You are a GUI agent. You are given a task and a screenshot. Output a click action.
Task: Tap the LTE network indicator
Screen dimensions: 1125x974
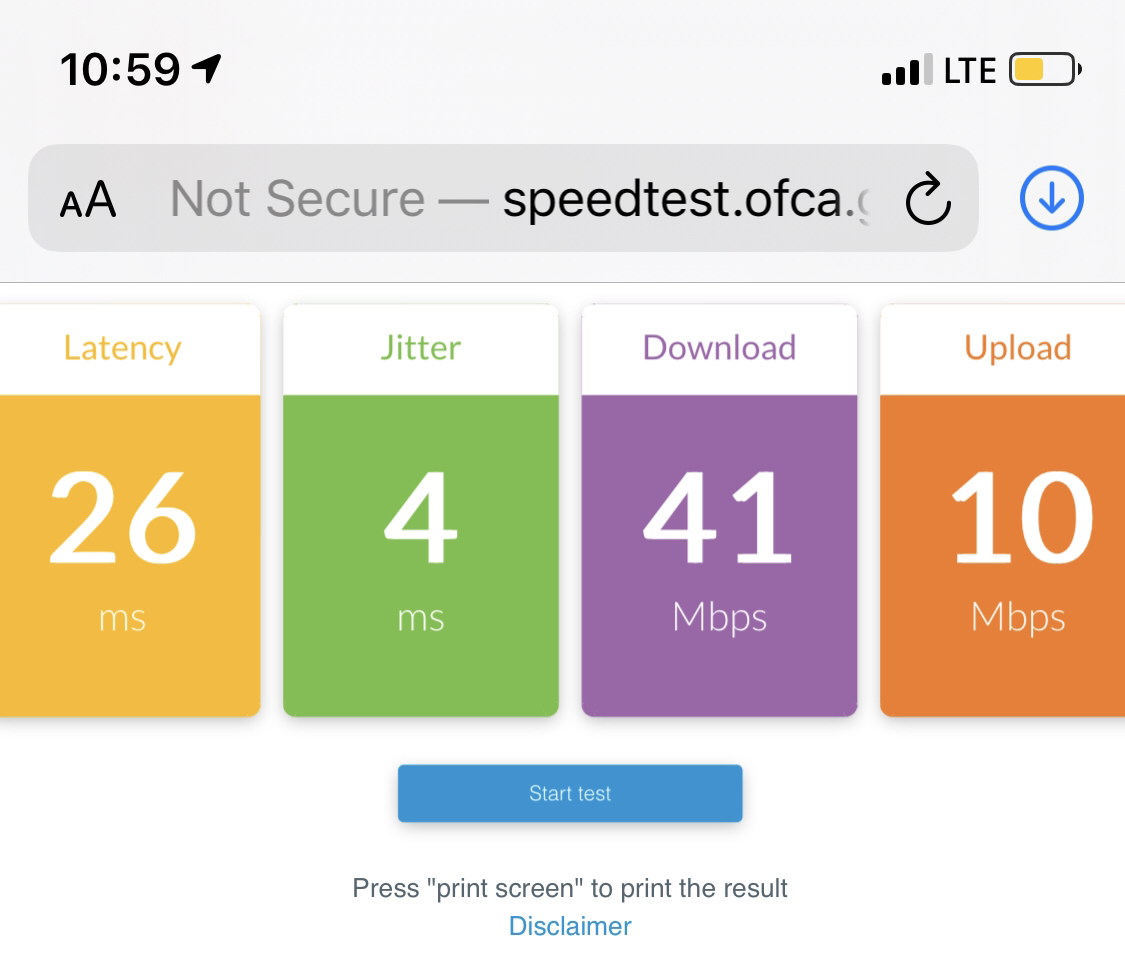tap(970, 70)
